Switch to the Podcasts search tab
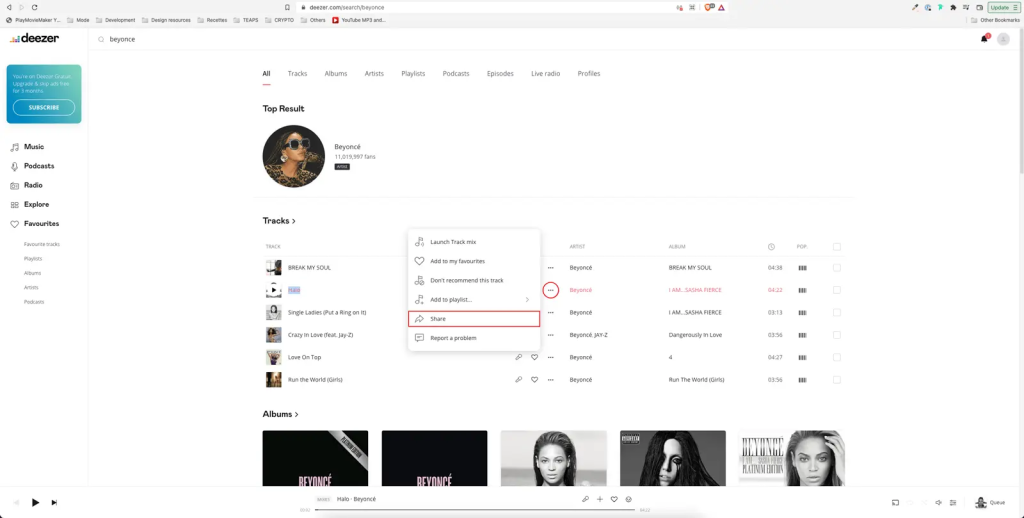Screen dimensions: 1024x518 (x=456, y=73)
